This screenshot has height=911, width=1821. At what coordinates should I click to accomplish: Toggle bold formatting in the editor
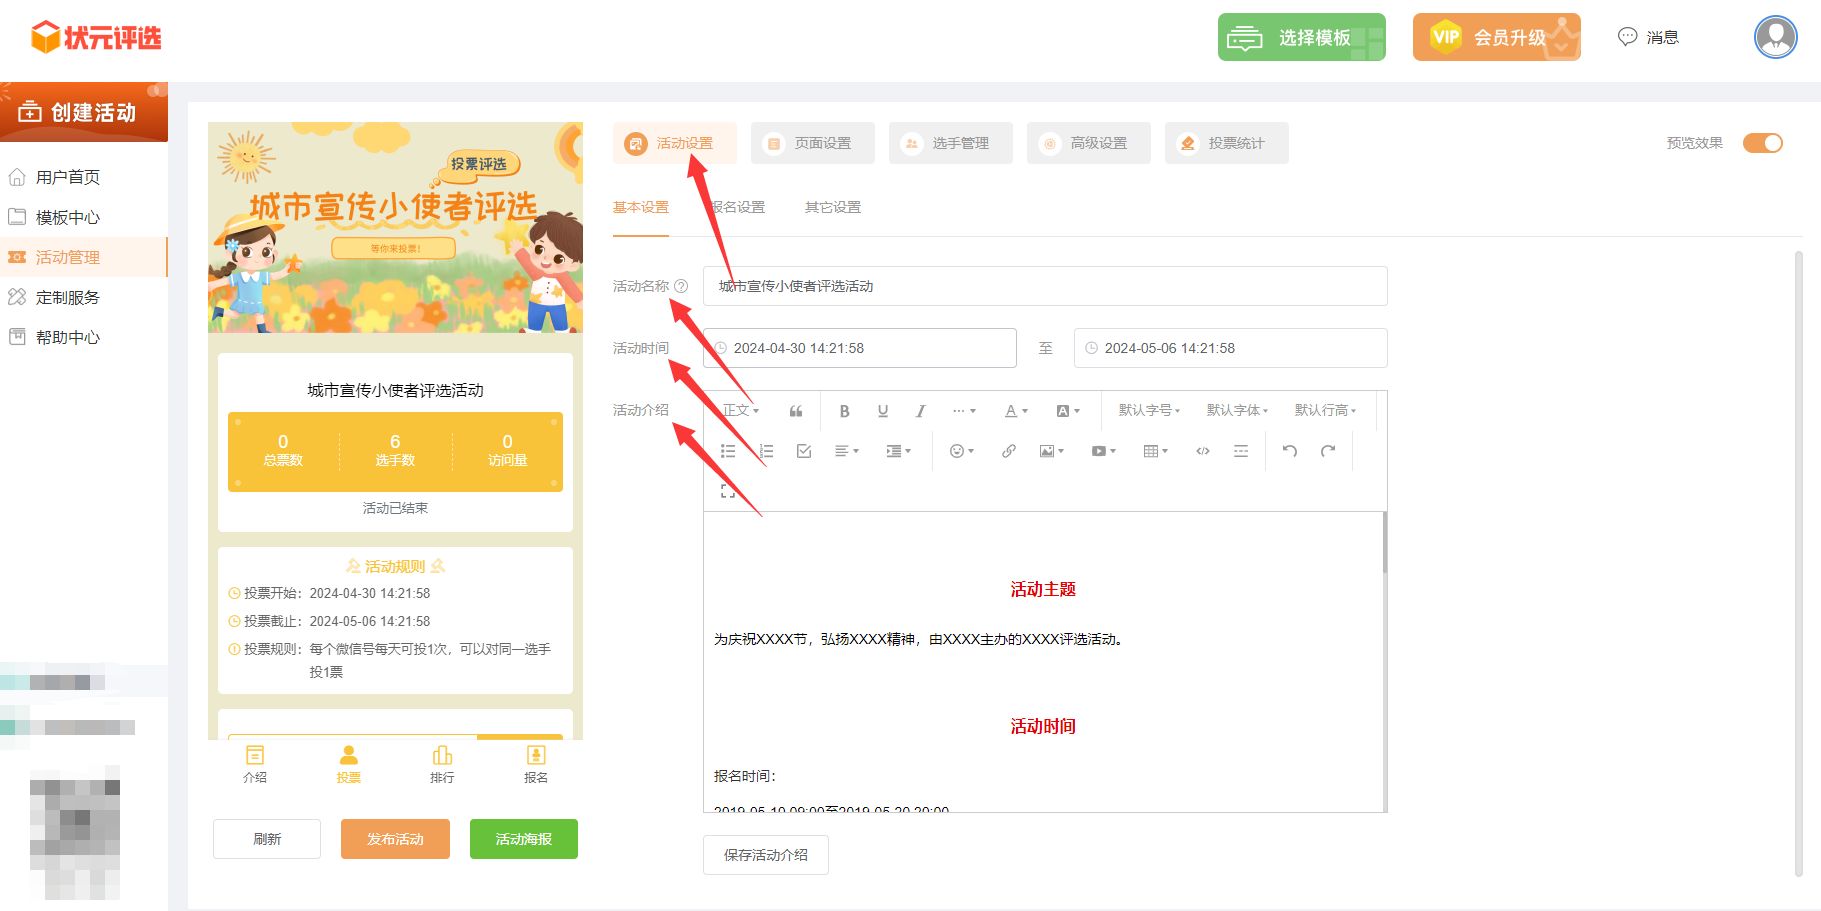(x=844, y=411)
